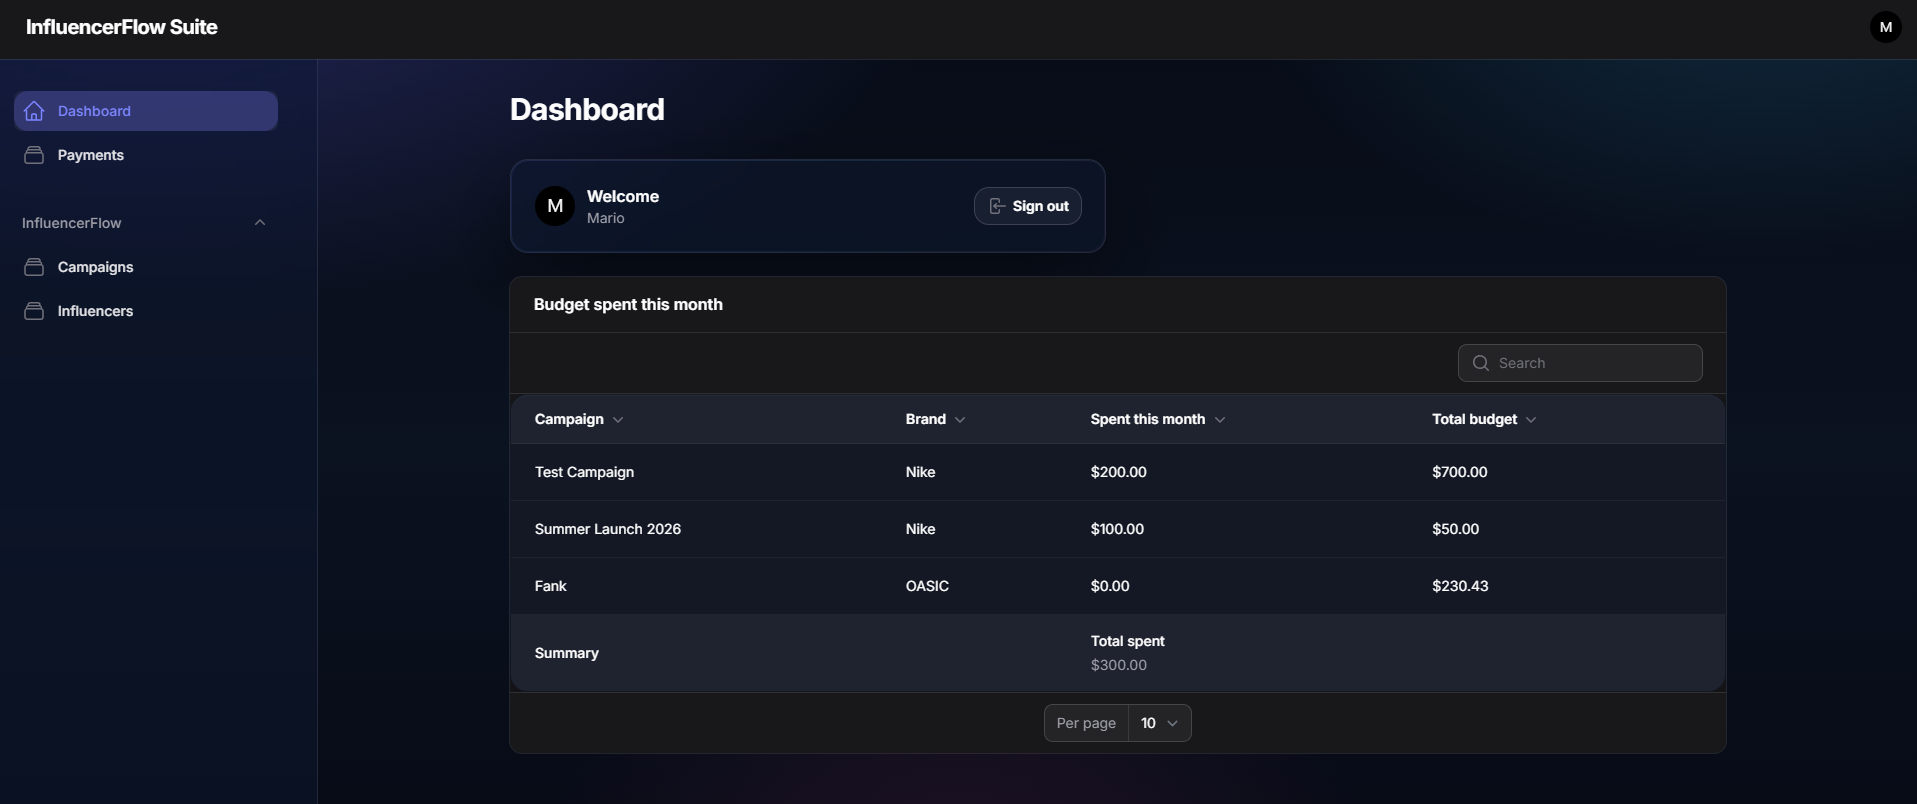Screen dimensions: 1917x804
Task: Open the Per page 10 dropdown
Action: (1160, 723)
